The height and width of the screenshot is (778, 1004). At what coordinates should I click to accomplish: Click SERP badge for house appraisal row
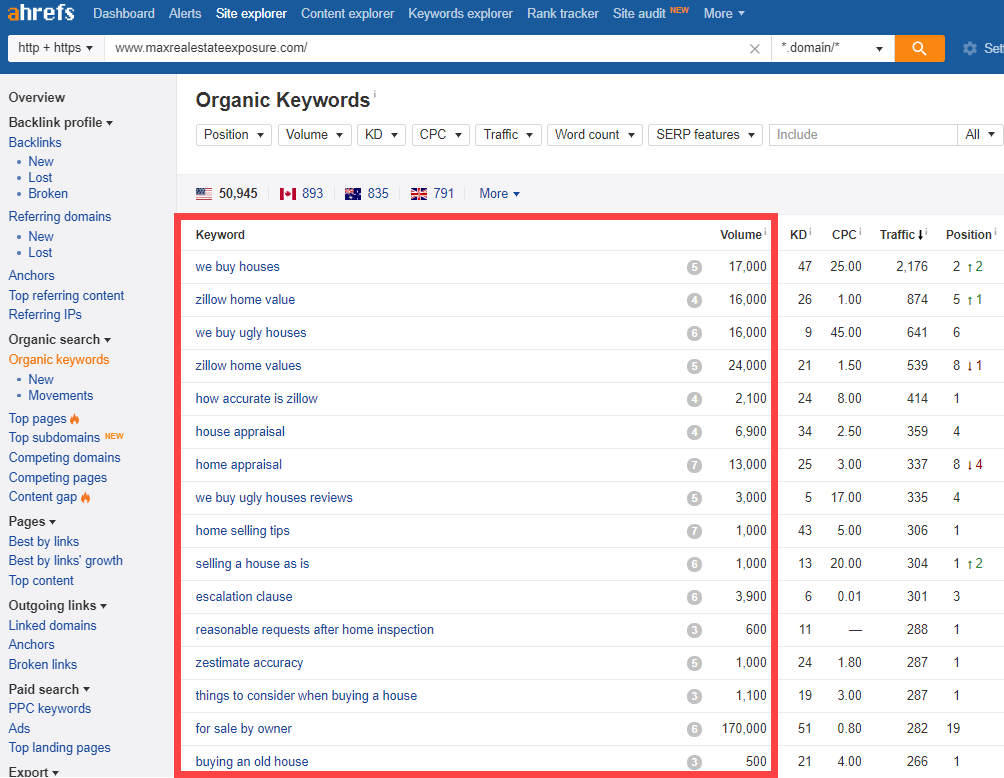pos(694,432)
